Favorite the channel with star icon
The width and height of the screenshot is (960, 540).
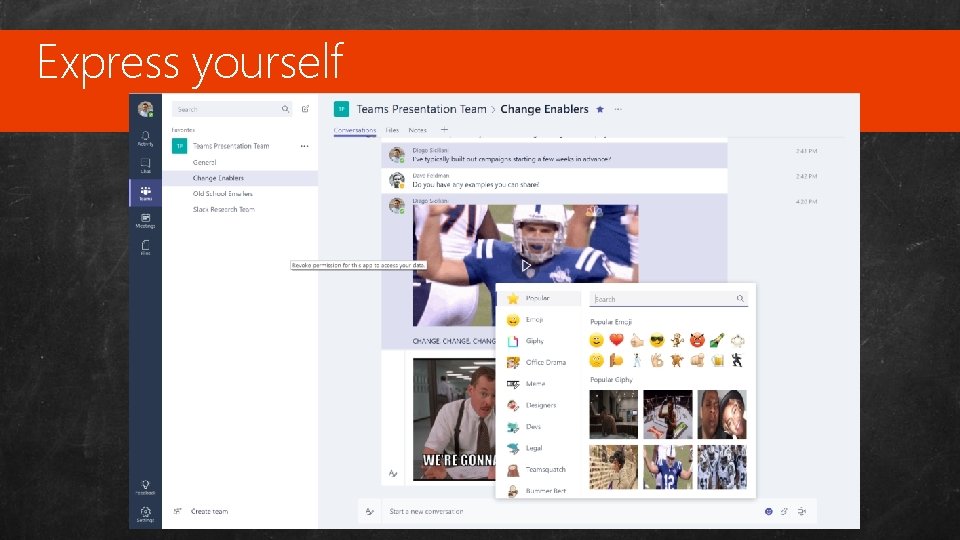pyautogui.click(x=600, y=109)
